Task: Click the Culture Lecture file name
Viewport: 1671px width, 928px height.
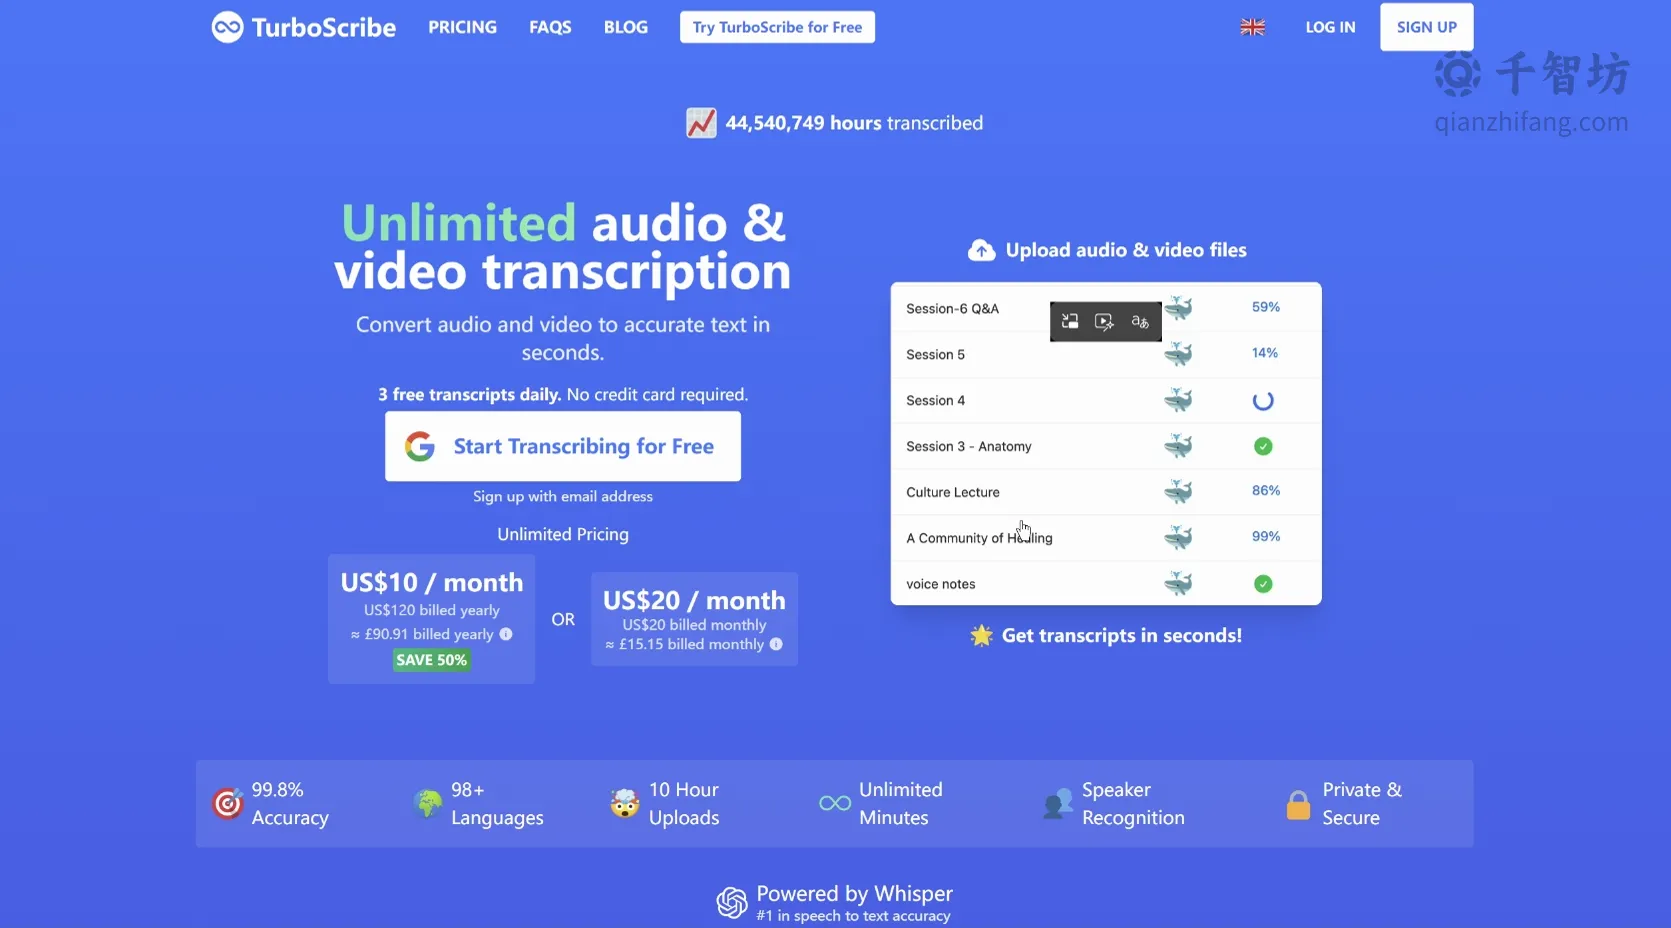Action: point(953,492)
